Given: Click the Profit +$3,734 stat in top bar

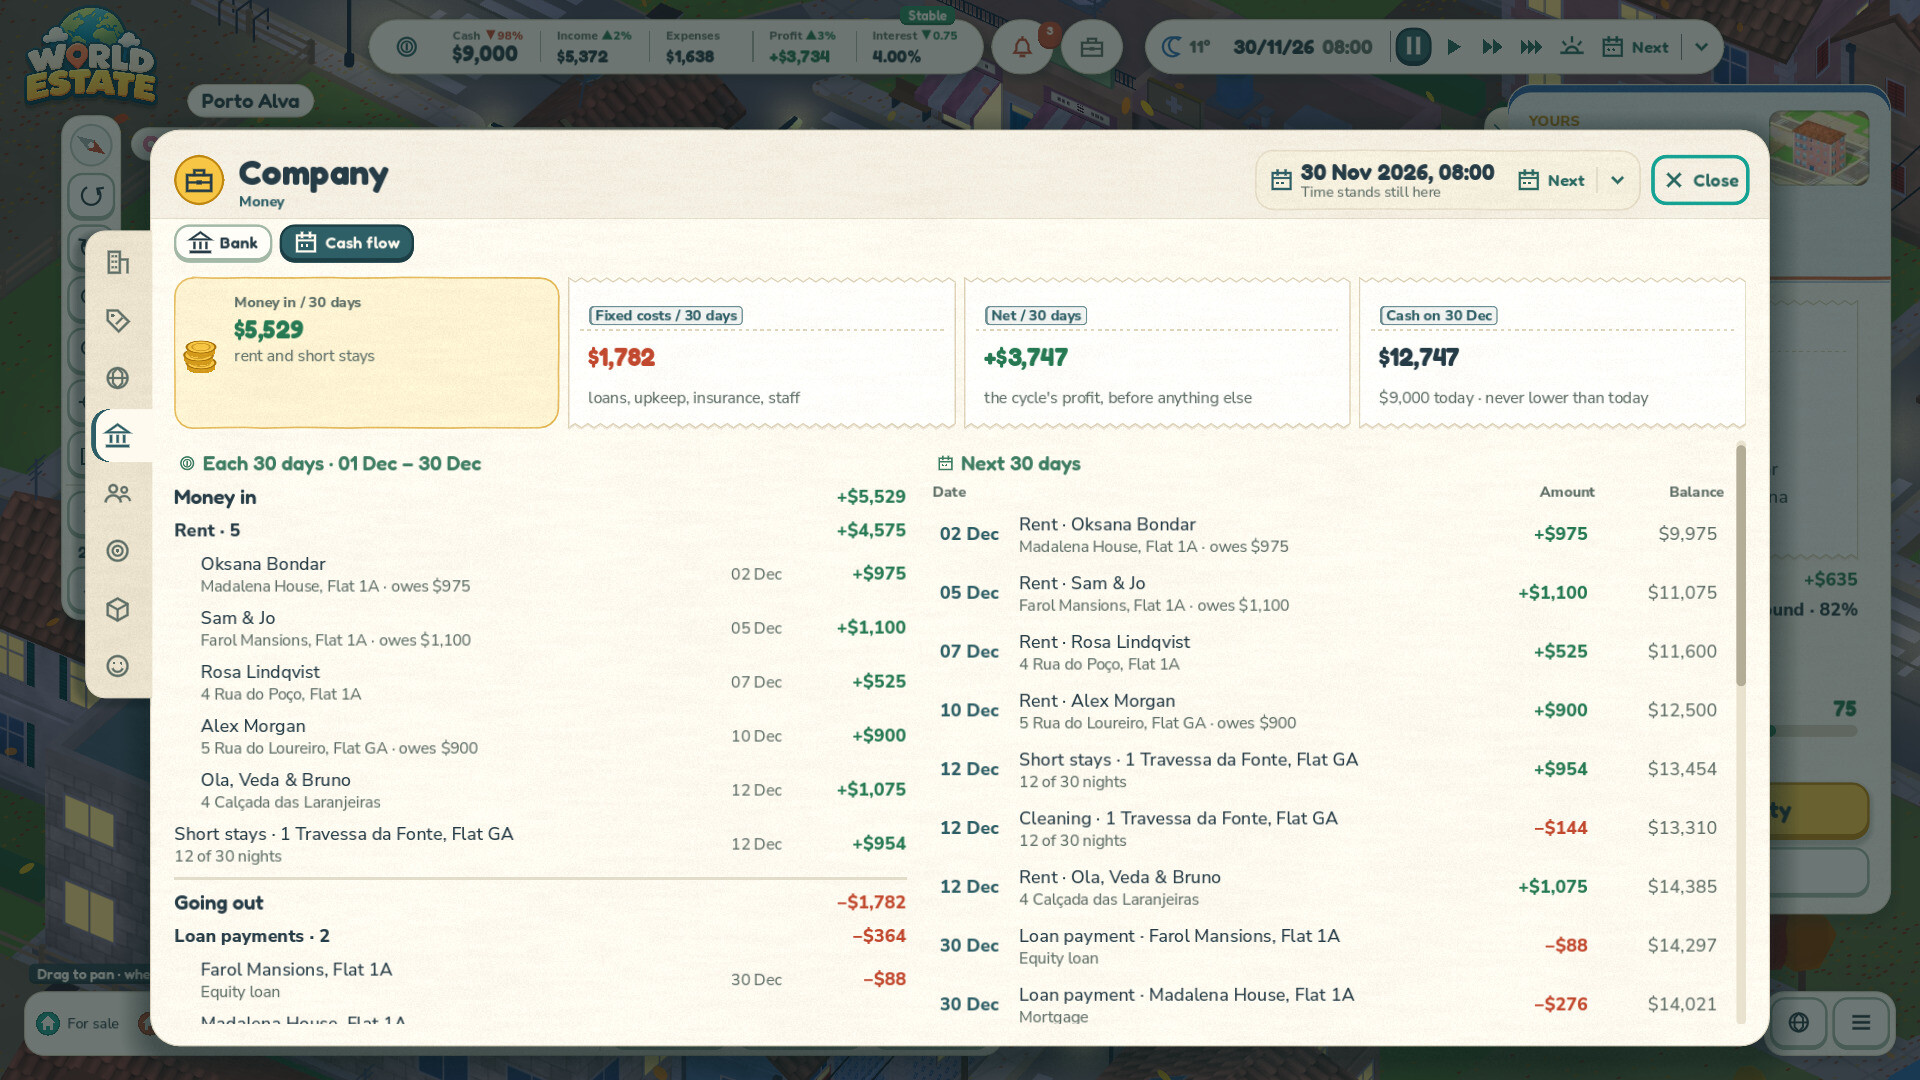Looking at the screenshot, I should coord(802,47).
